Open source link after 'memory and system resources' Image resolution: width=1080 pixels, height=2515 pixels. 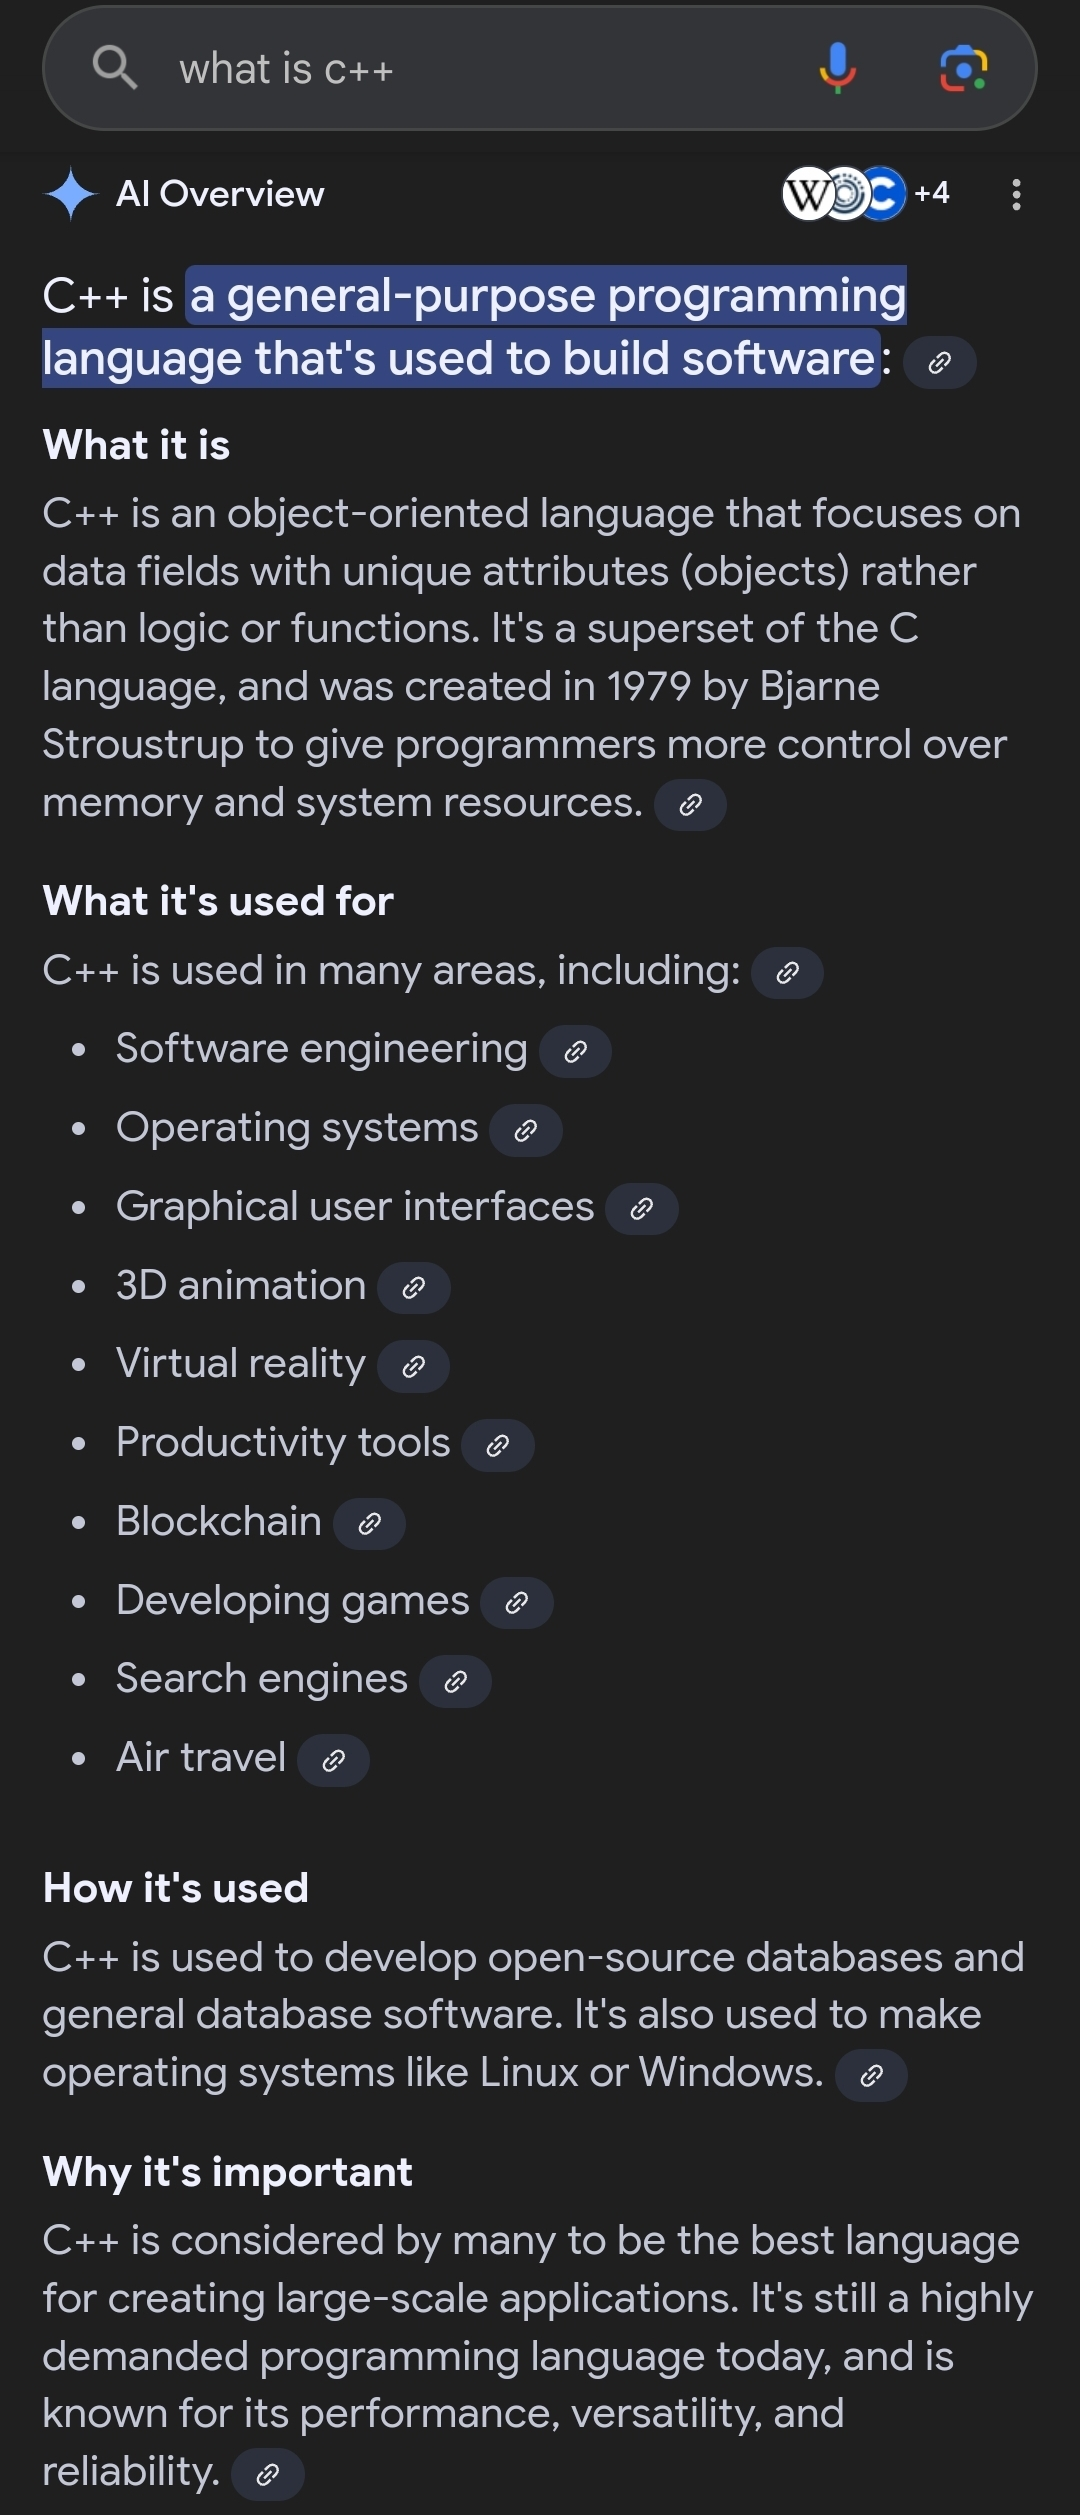(690, 805)
